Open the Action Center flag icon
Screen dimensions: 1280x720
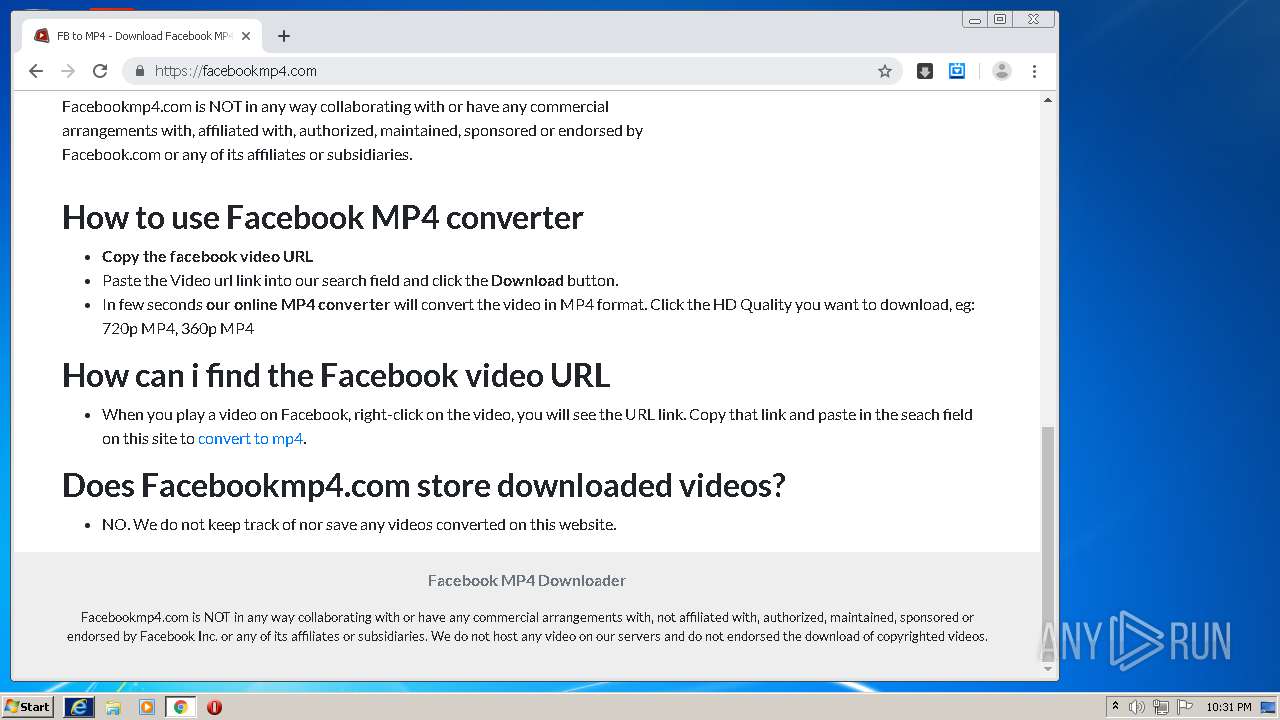(1185, 707)
